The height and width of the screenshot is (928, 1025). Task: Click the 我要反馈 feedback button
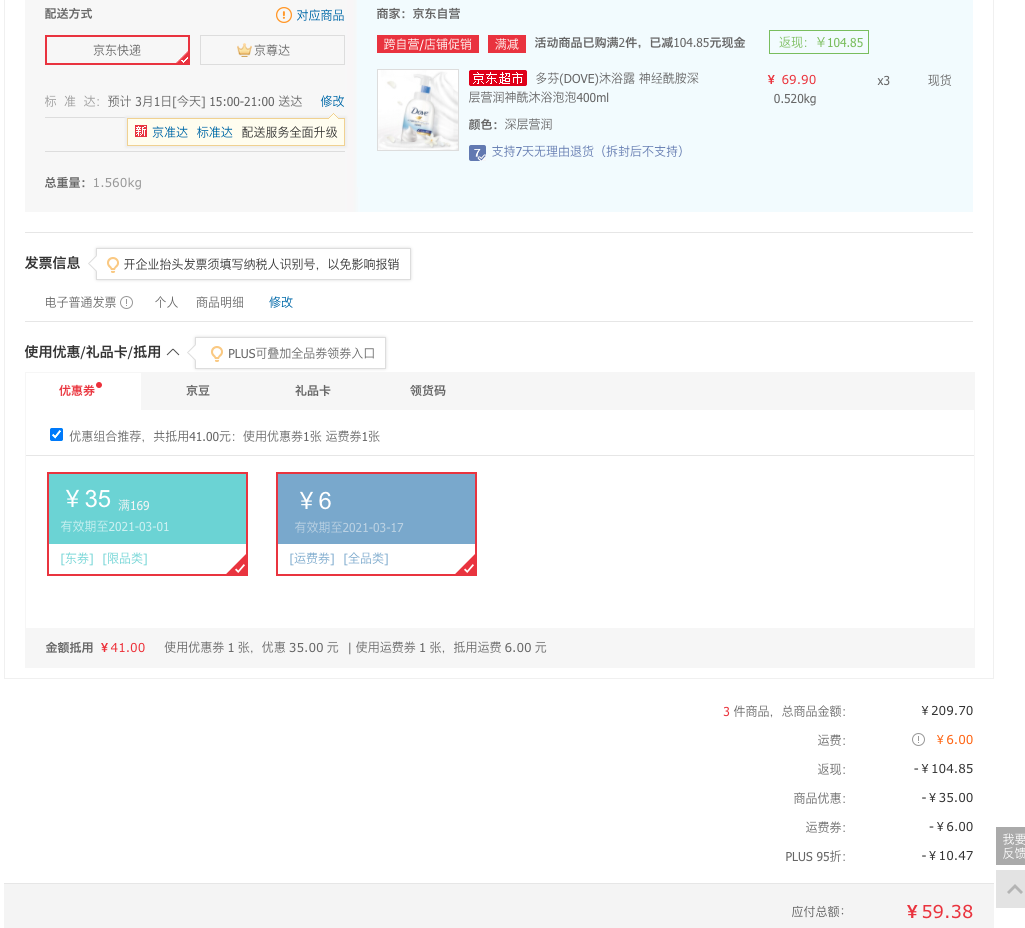pos(1011,846)
